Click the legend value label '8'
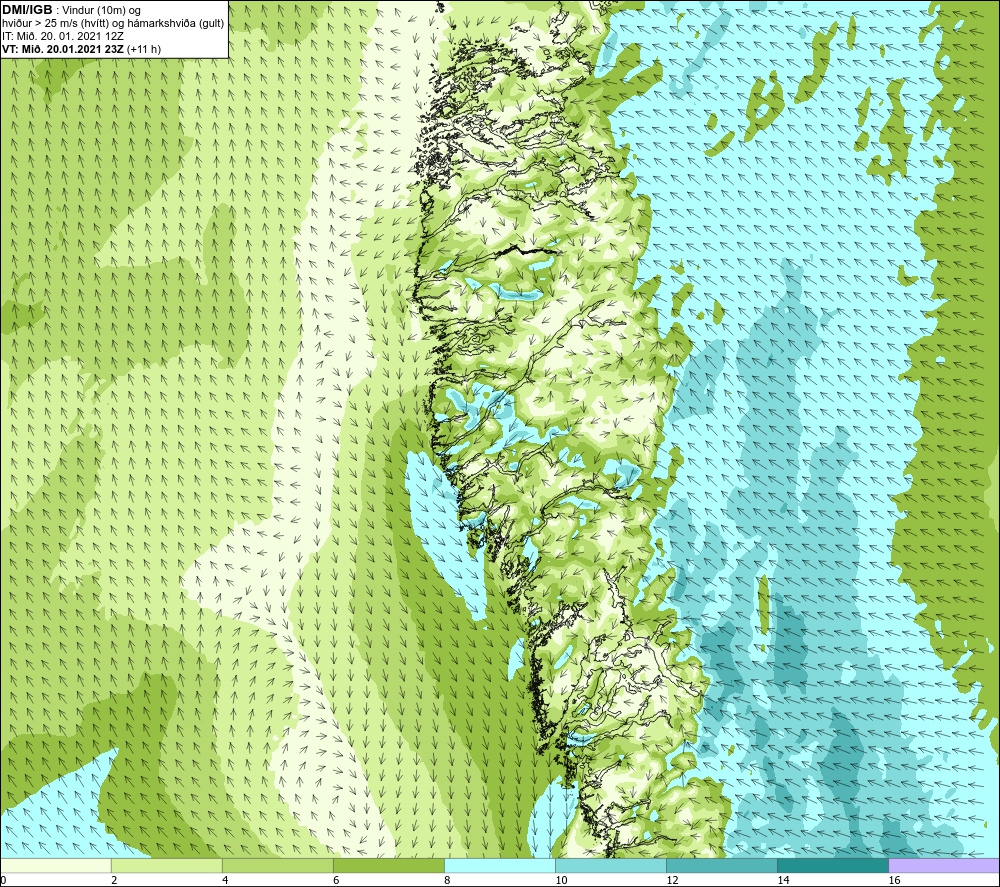 click(447, 881)
